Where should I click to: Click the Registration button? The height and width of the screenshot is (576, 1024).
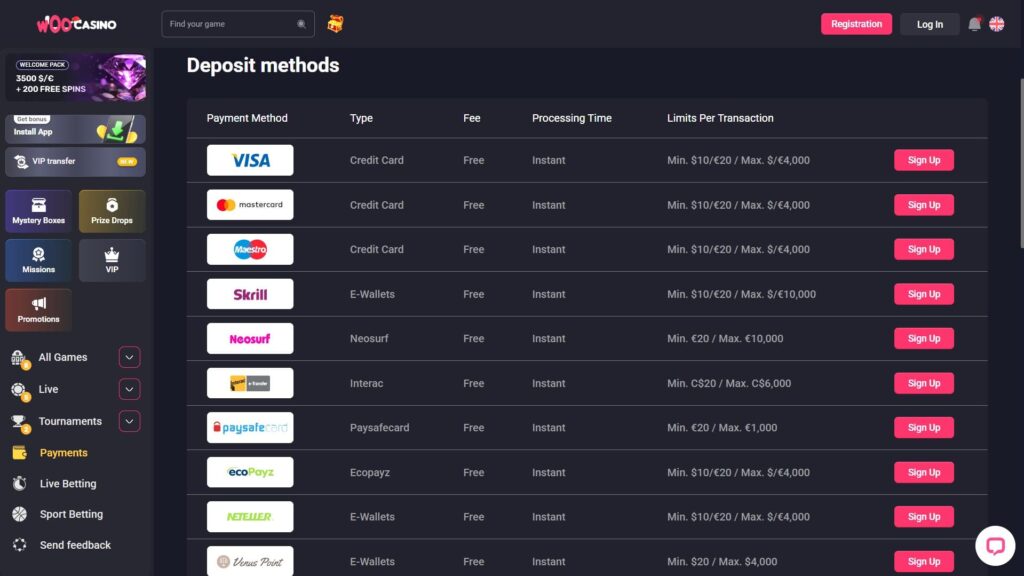[x=856, y=24]
